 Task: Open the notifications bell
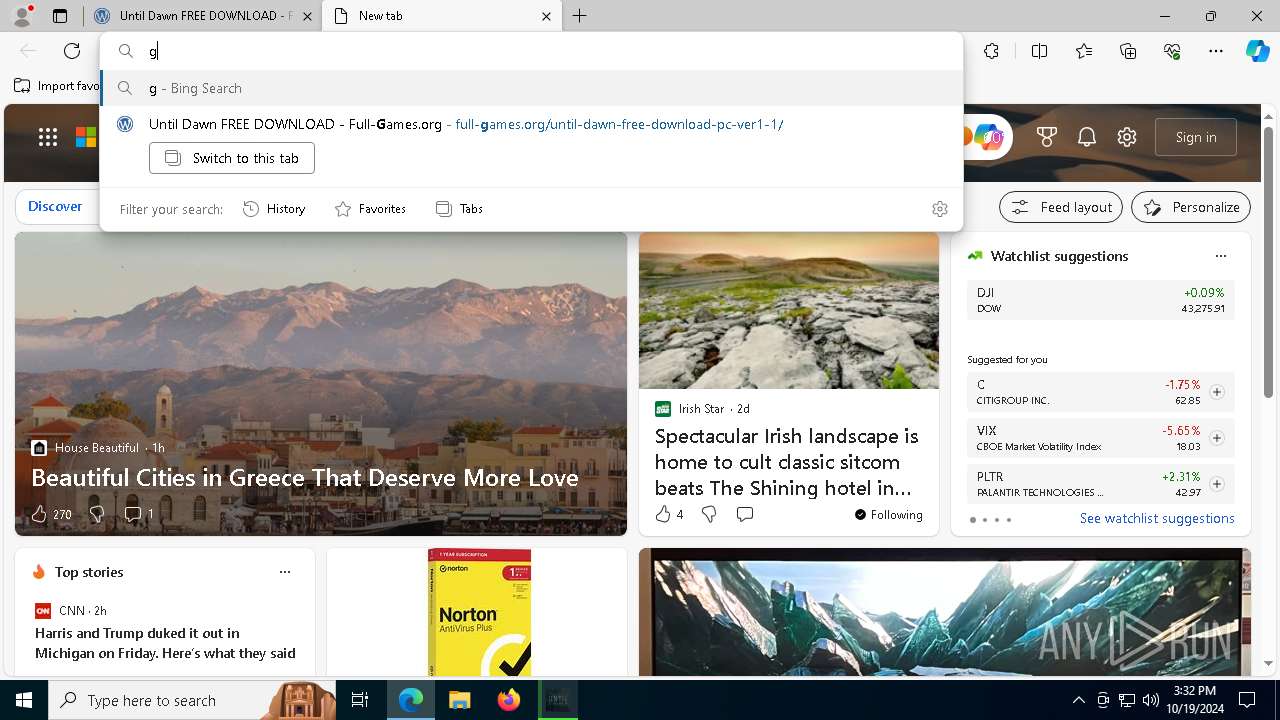1087,137
